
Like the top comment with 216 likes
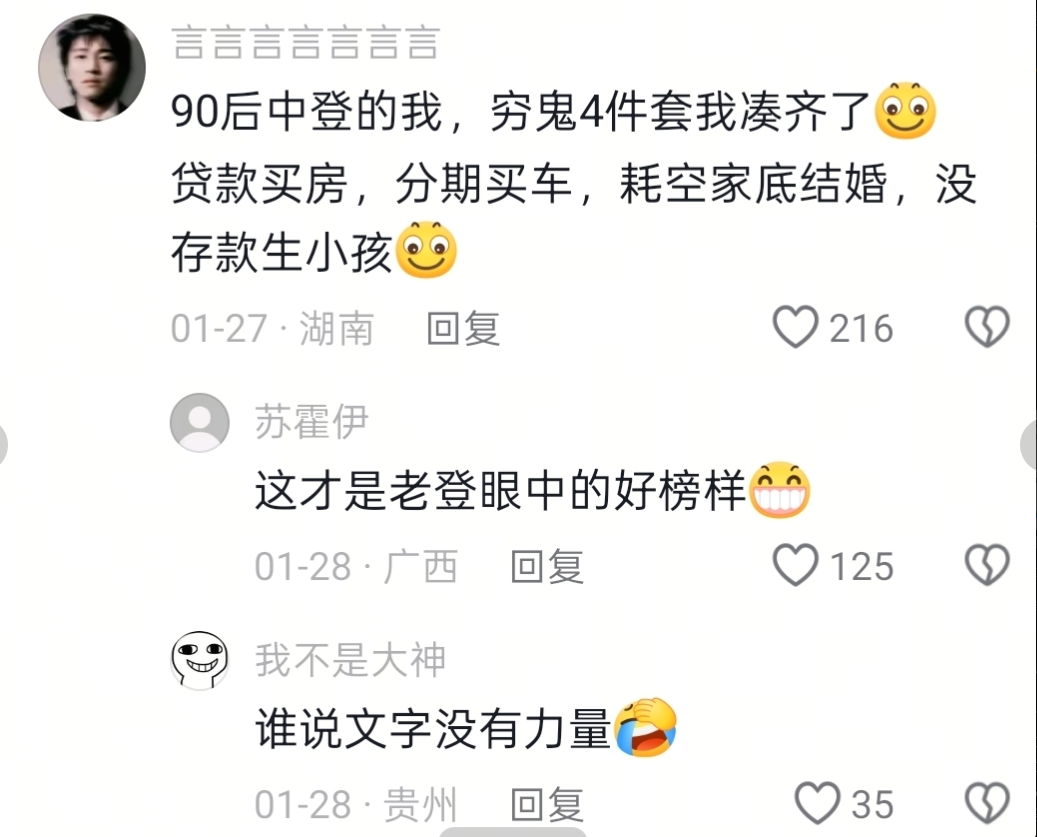796,327
